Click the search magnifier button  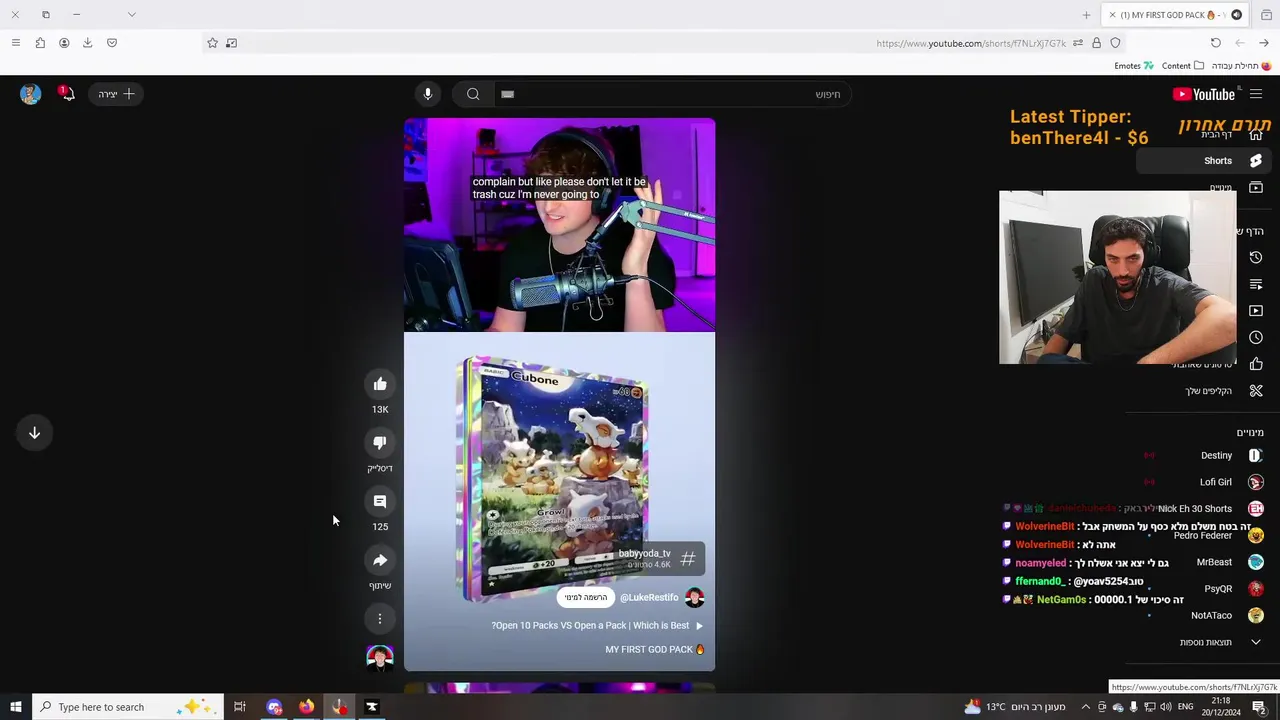click(473, 94)
